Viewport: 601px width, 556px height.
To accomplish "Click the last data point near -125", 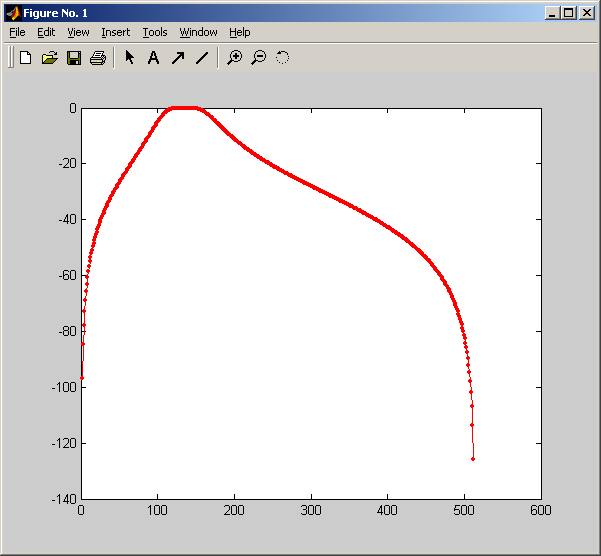I will click(473, 459).
